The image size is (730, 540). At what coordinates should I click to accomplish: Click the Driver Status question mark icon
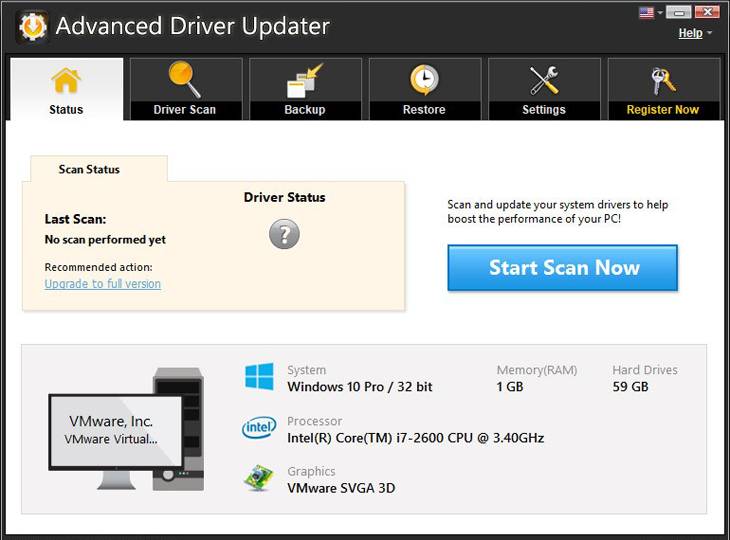click(284, 234)
